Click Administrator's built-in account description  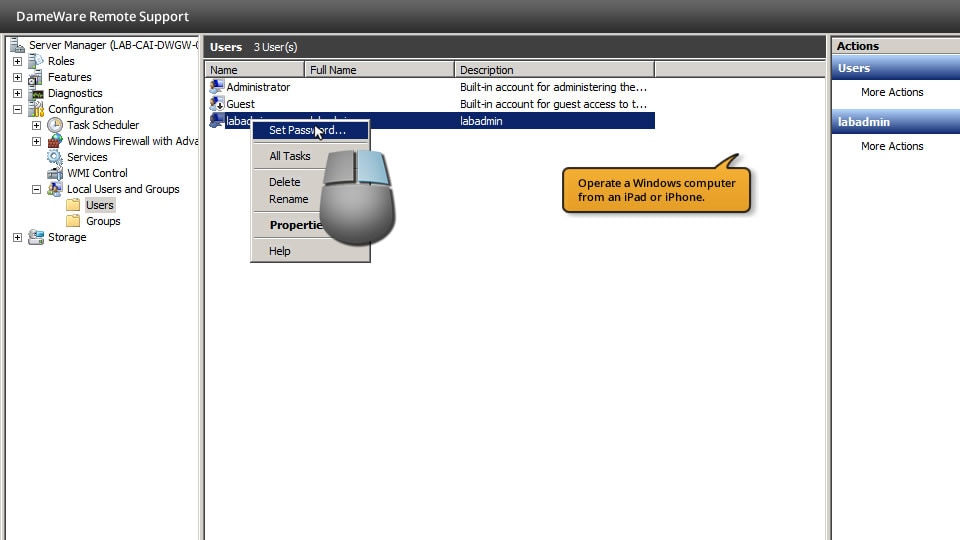point(553,87)
